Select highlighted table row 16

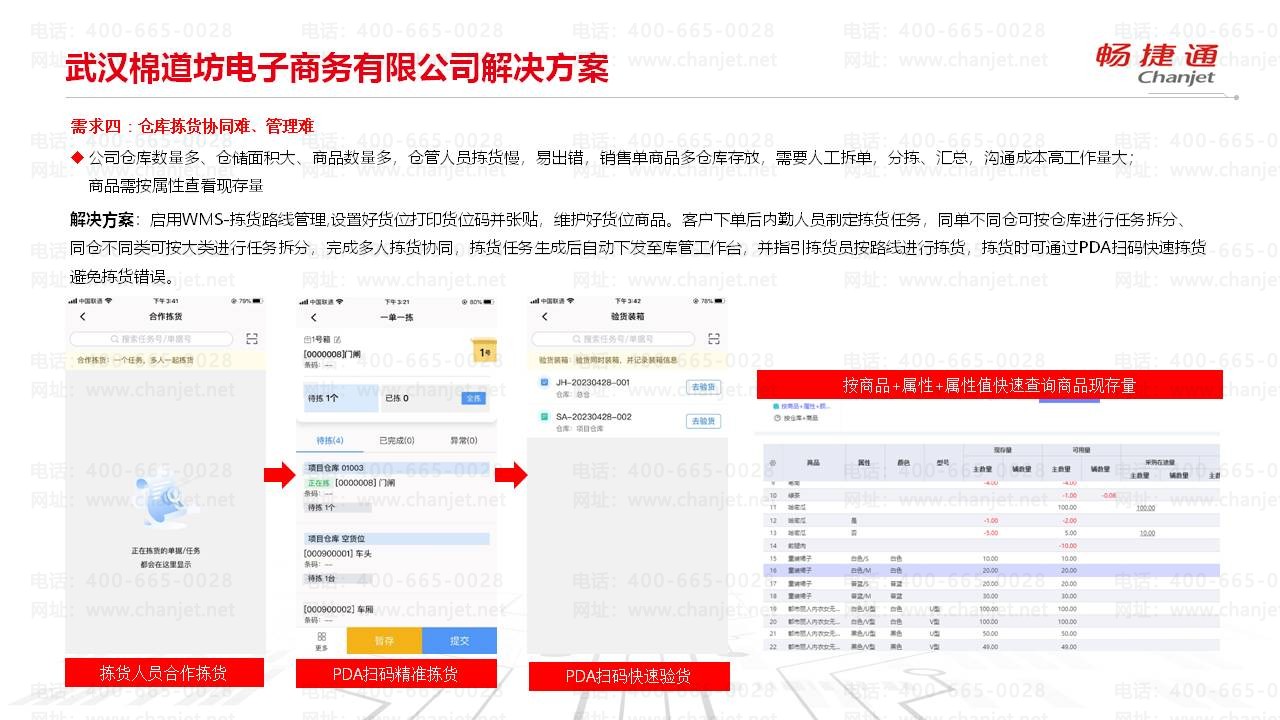(x=992, y=570)
